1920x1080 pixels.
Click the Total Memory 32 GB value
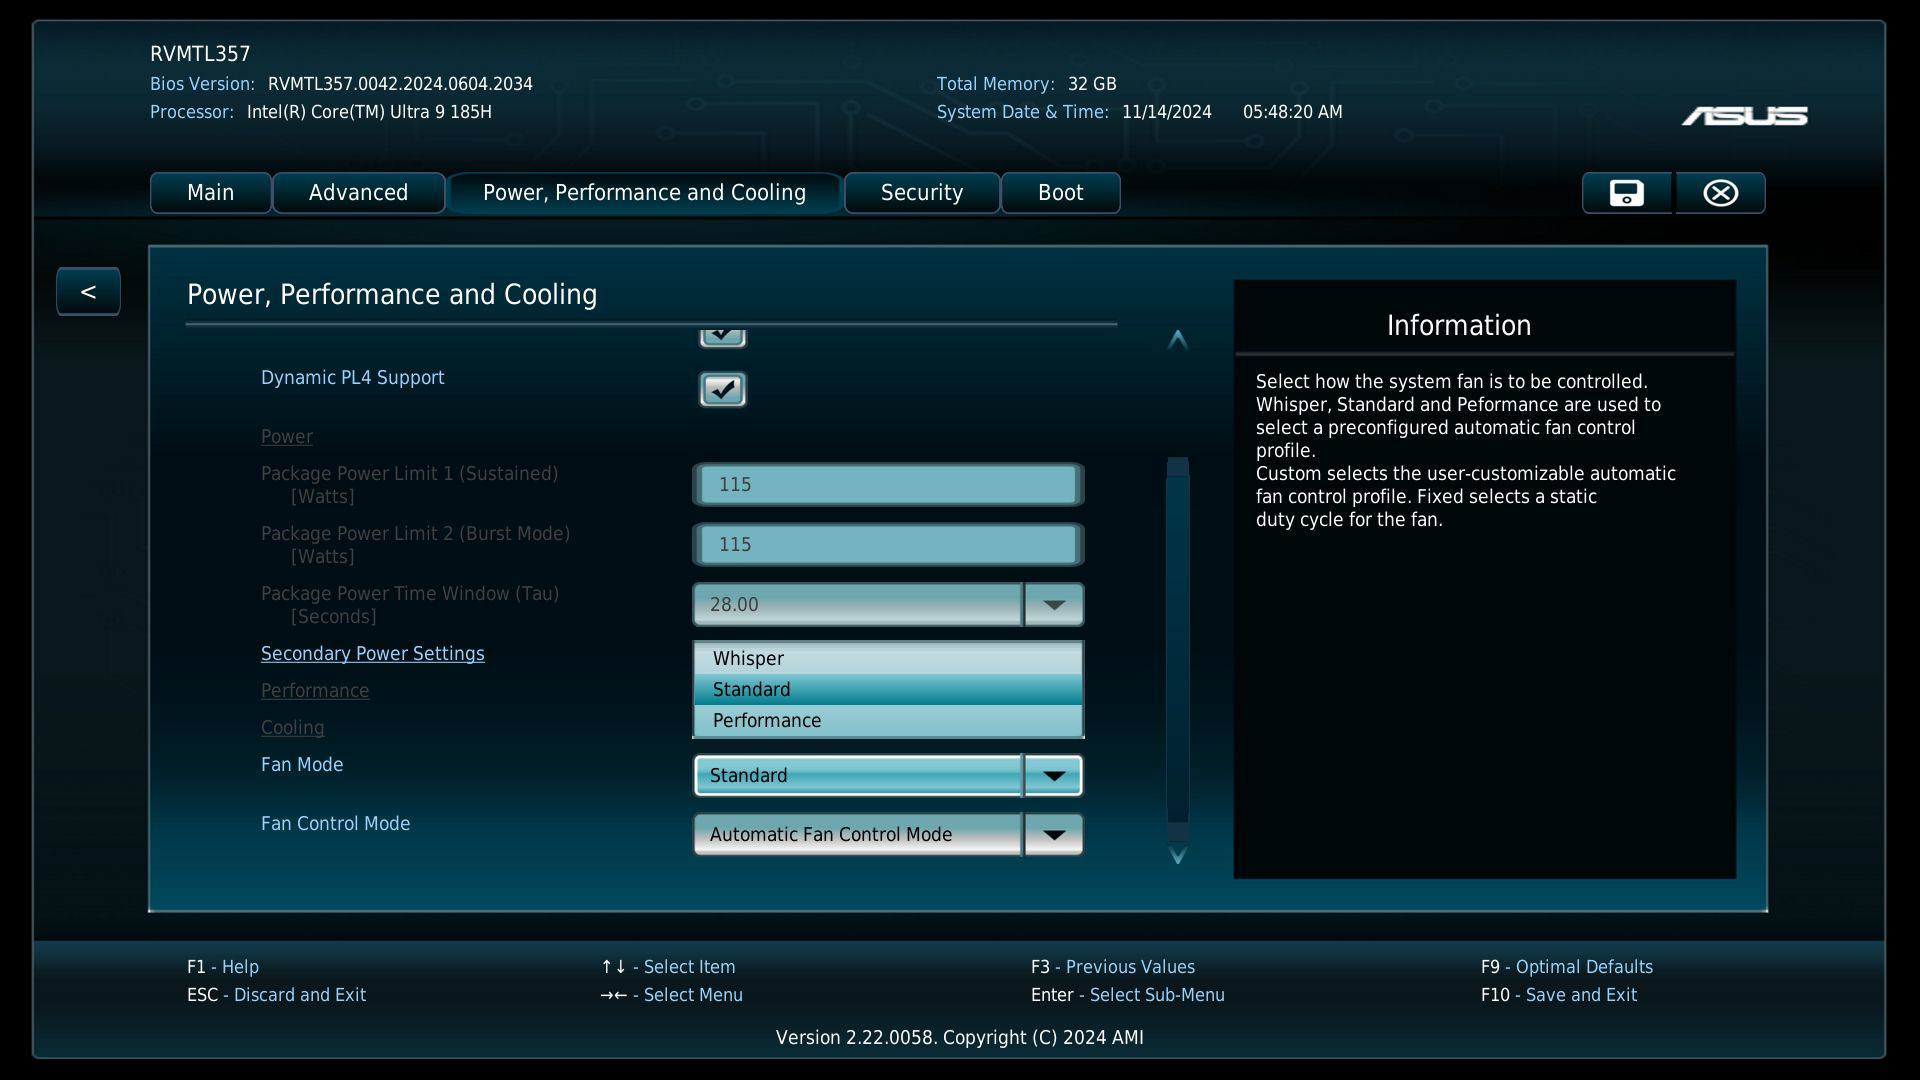pyautogui.click(x=1092, y=84)
